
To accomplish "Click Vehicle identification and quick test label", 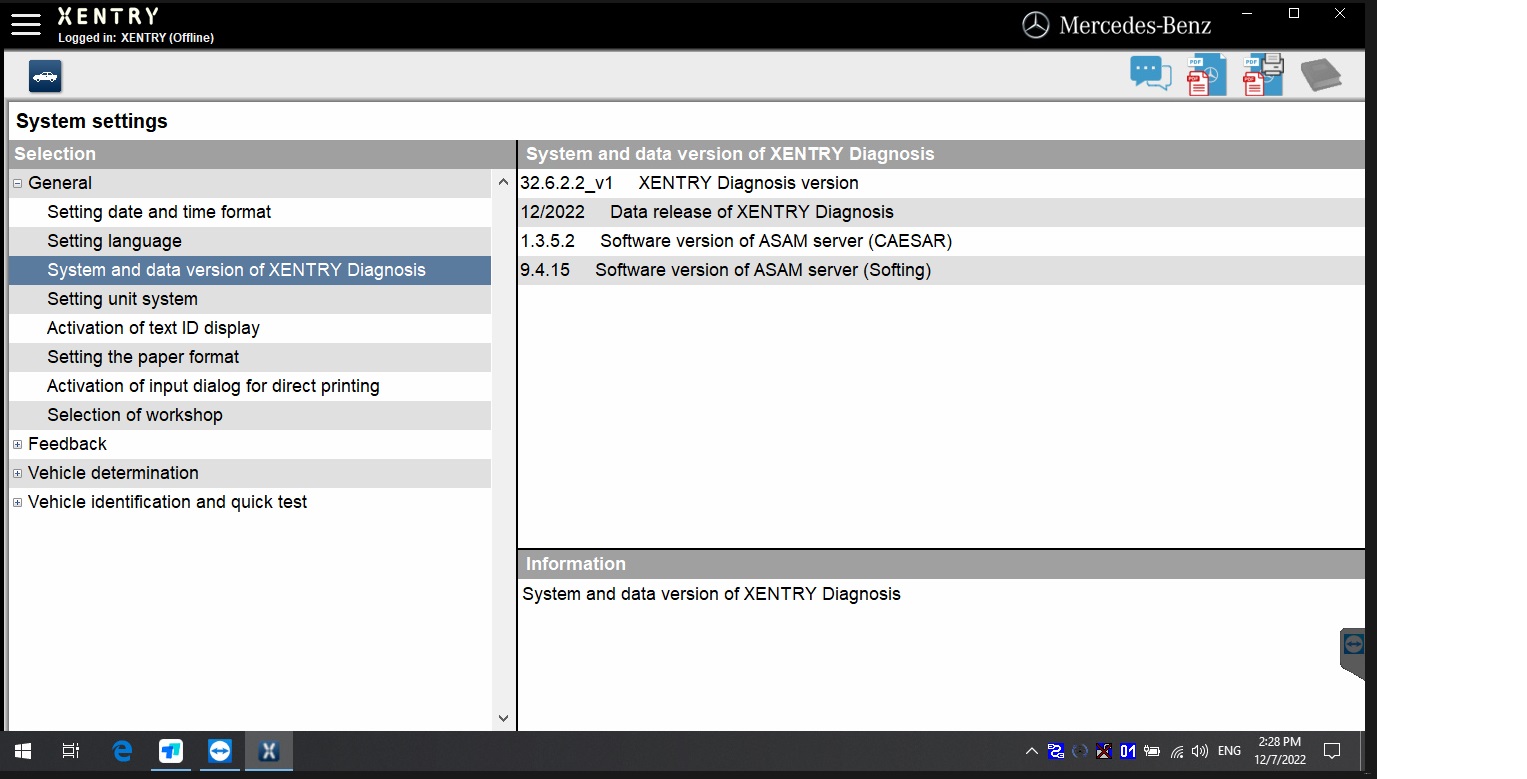I will 167,502.
